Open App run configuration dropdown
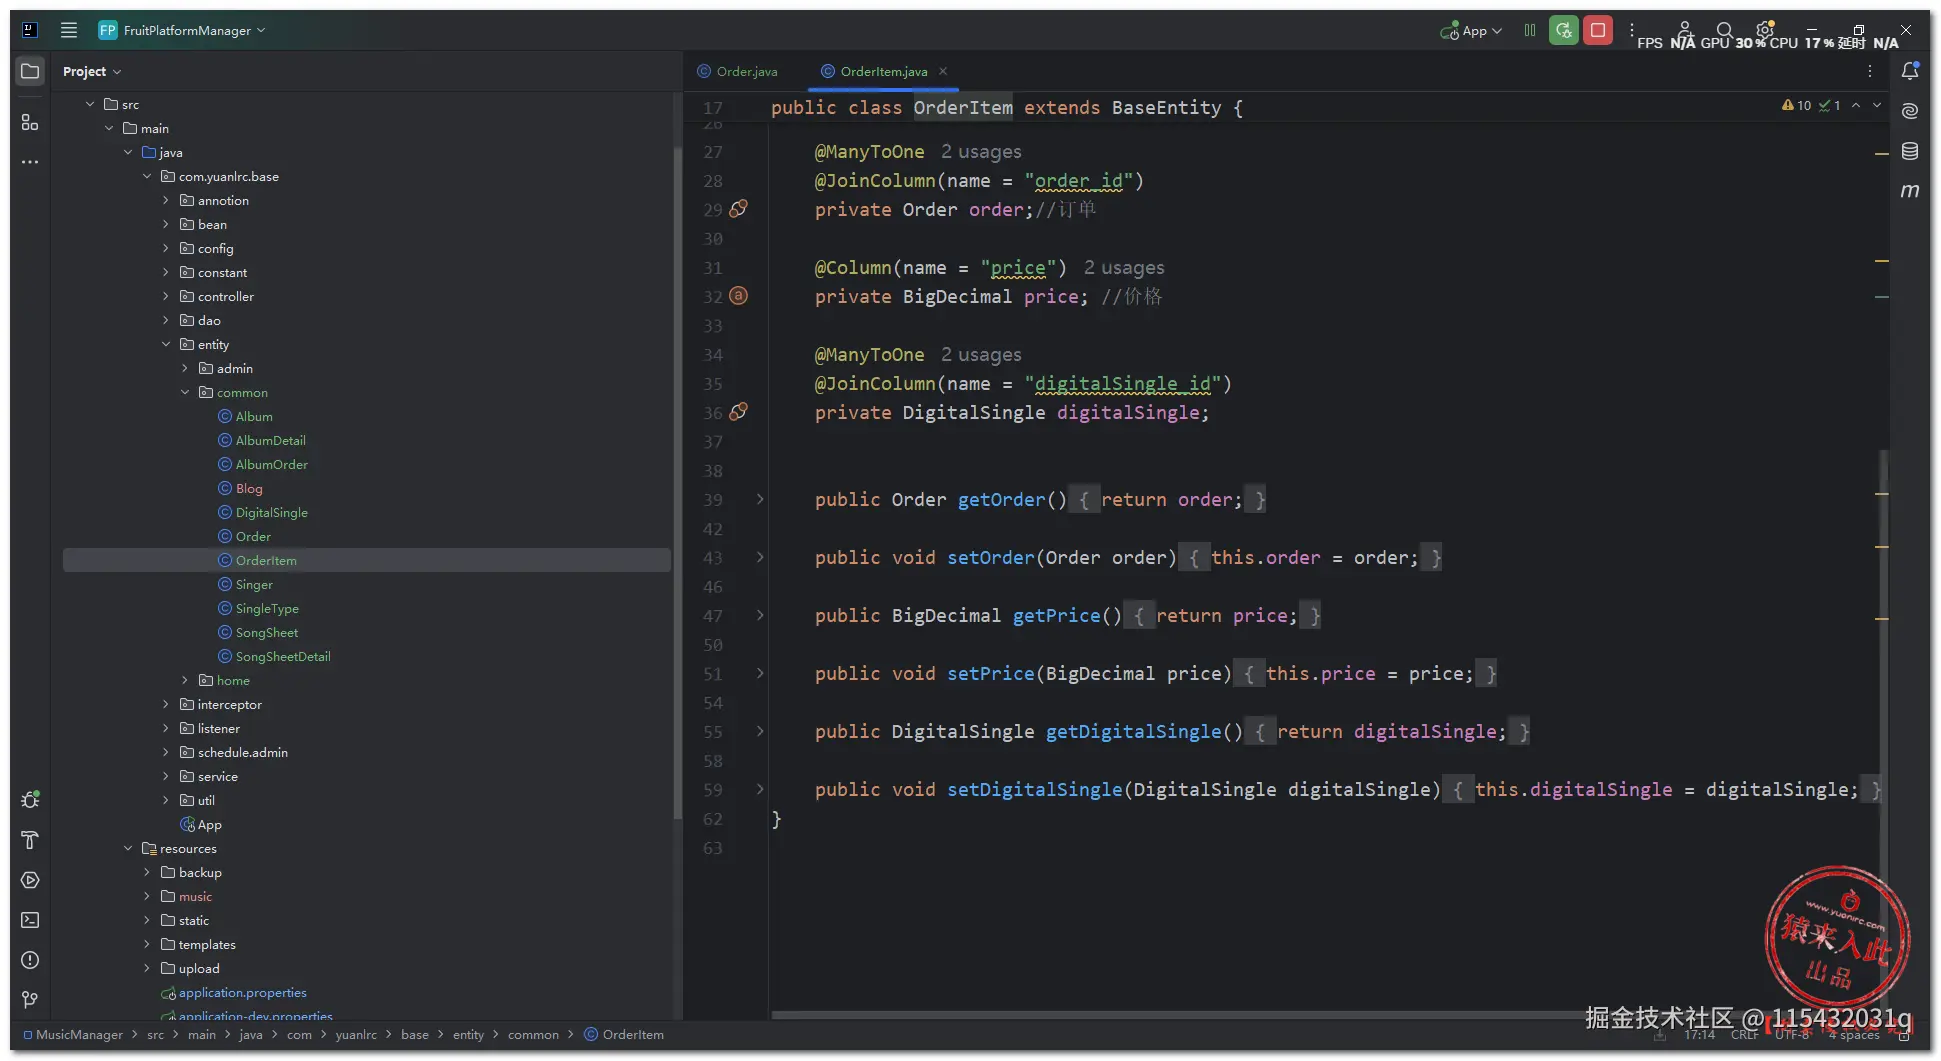 [1471, 31]
